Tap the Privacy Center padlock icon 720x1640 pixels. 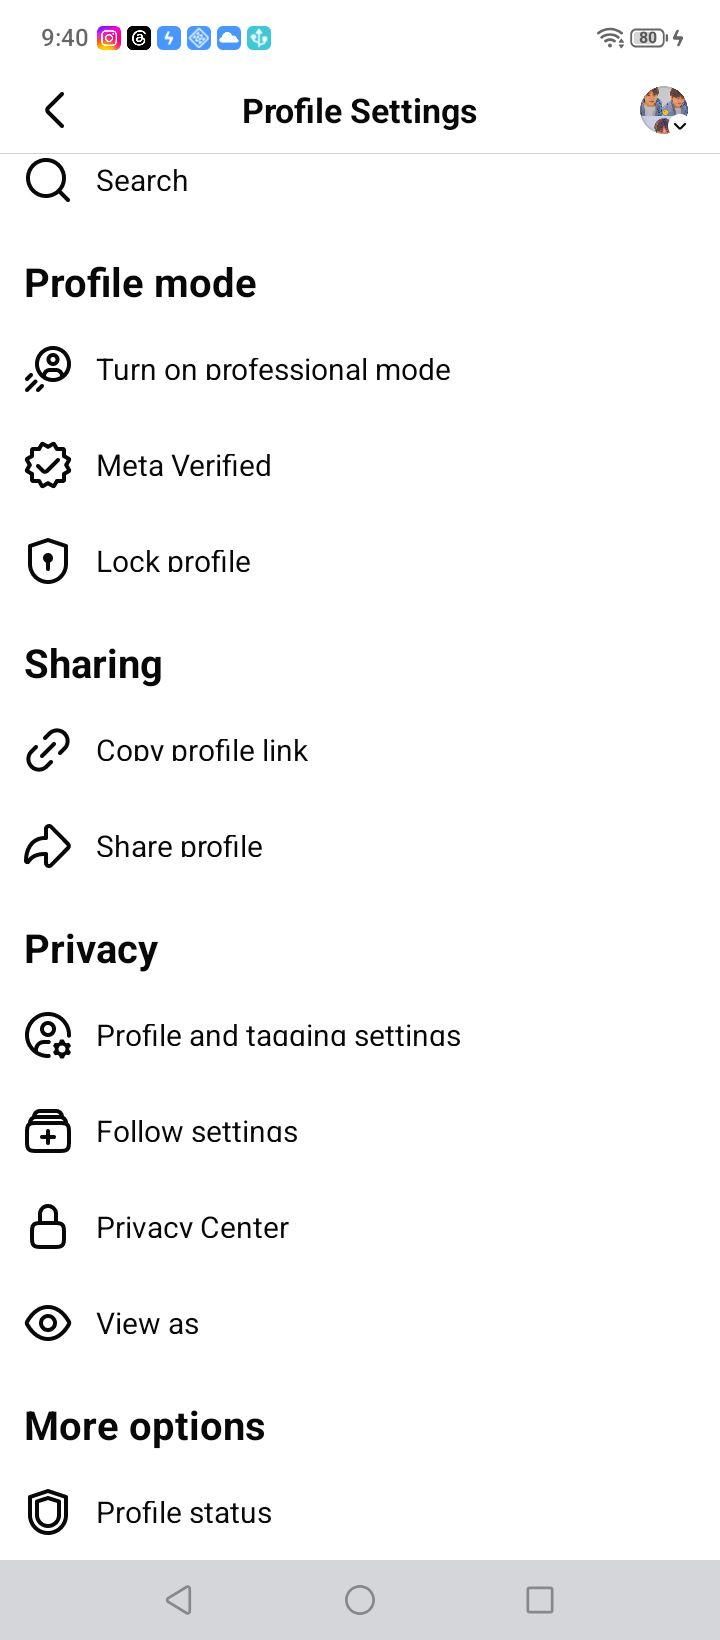(47, 1227)
